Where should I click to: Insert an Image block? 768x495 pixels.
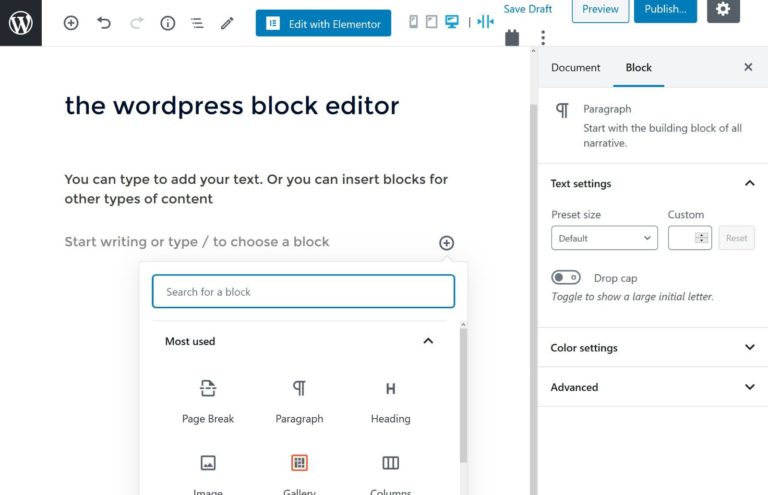click(x=208, y=474)
